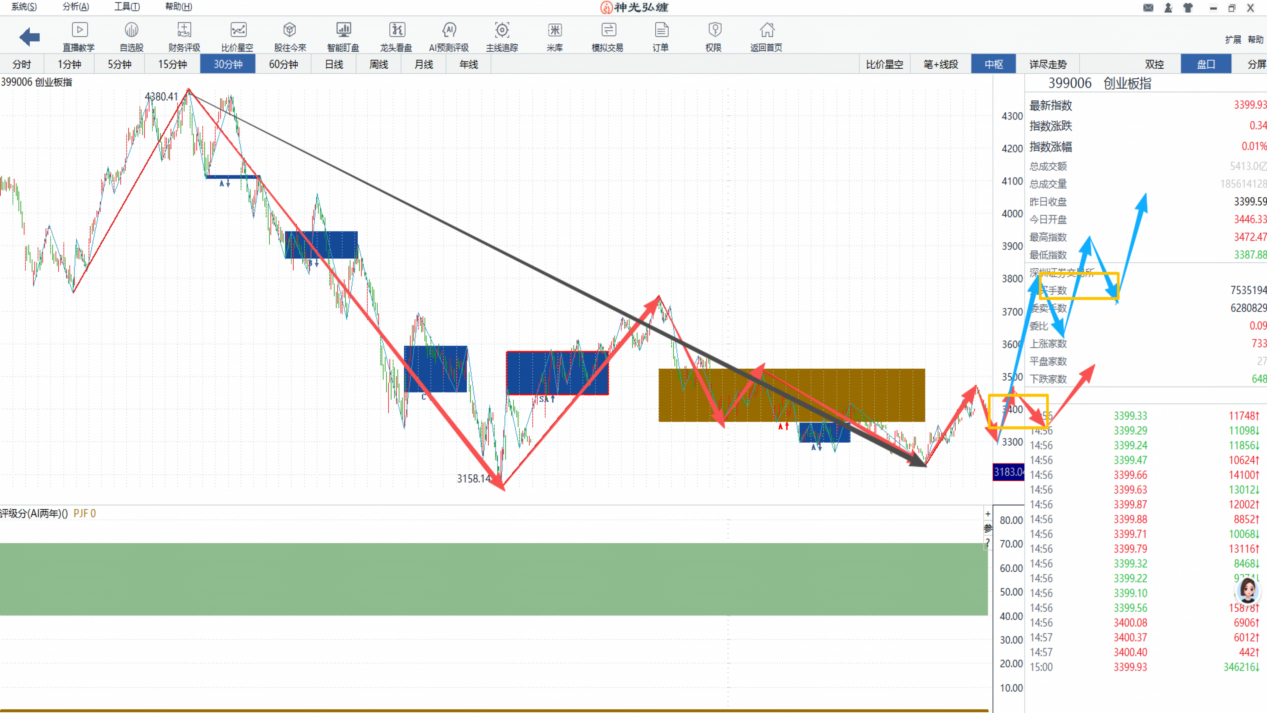Open 主线追踪 tracking icon

502,37
